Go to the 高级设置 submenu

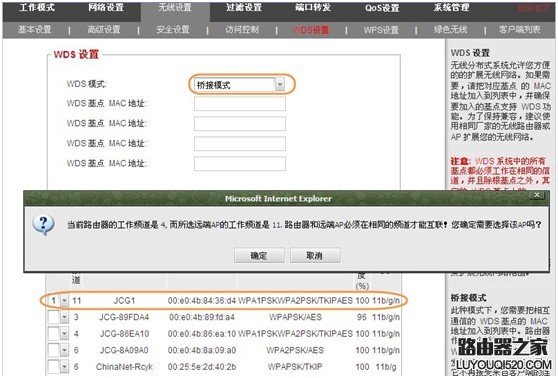[x=104, y=30]
